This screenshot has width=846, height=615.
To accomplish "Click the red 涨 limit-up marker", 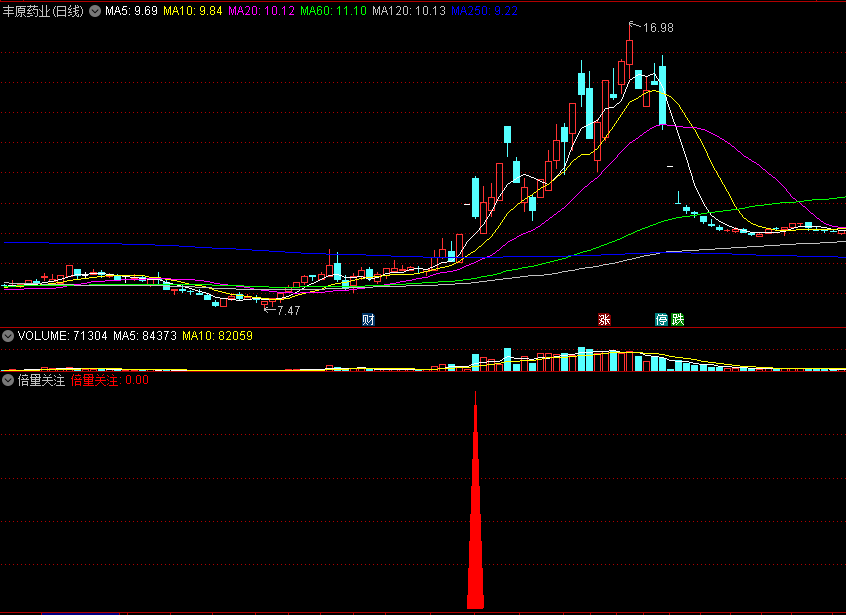I will coord(604,319).
